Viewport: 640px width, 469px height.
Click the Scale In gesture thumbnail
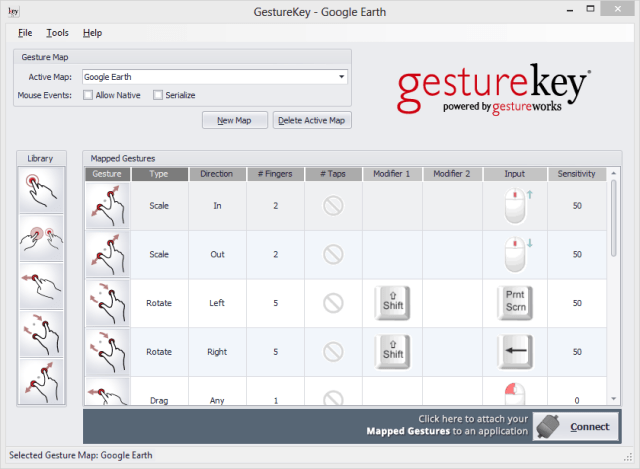pyautogui.click(x=108, y=205)
